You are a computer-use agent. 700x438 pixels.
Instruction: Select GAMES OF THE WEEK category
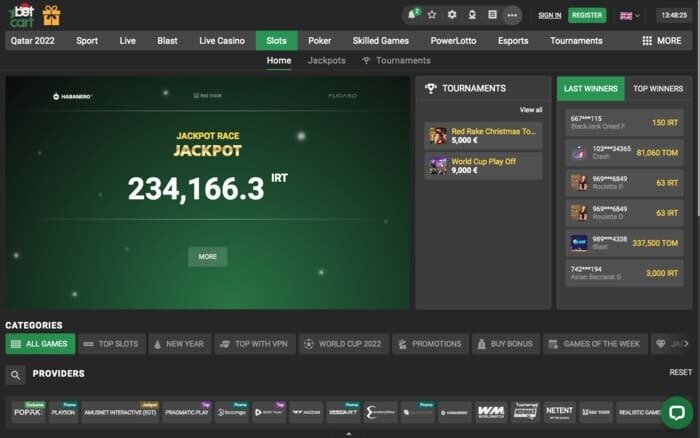point(596,344)
